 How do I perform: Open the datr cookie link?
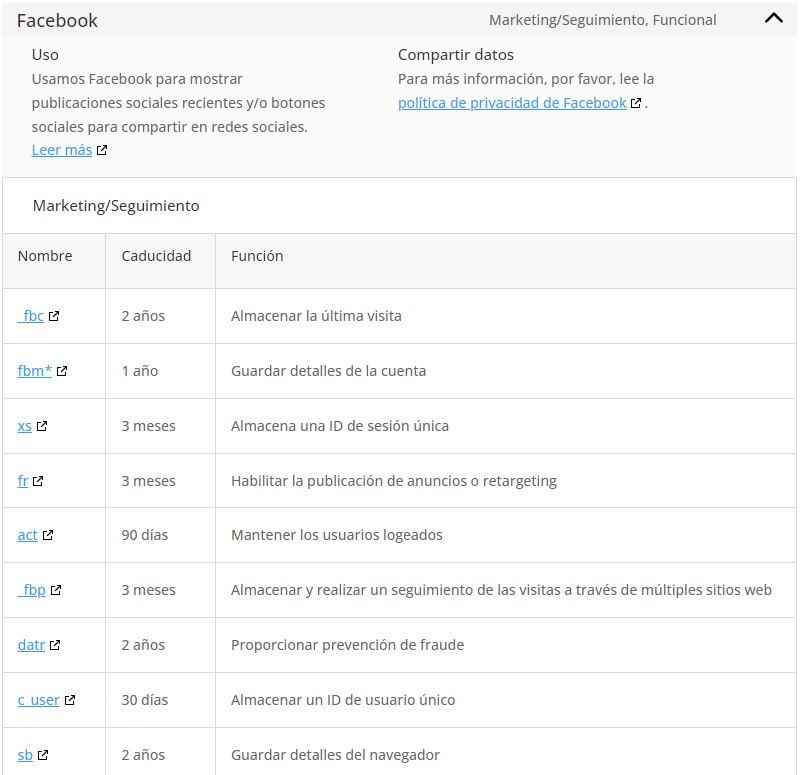click(31, 645)
